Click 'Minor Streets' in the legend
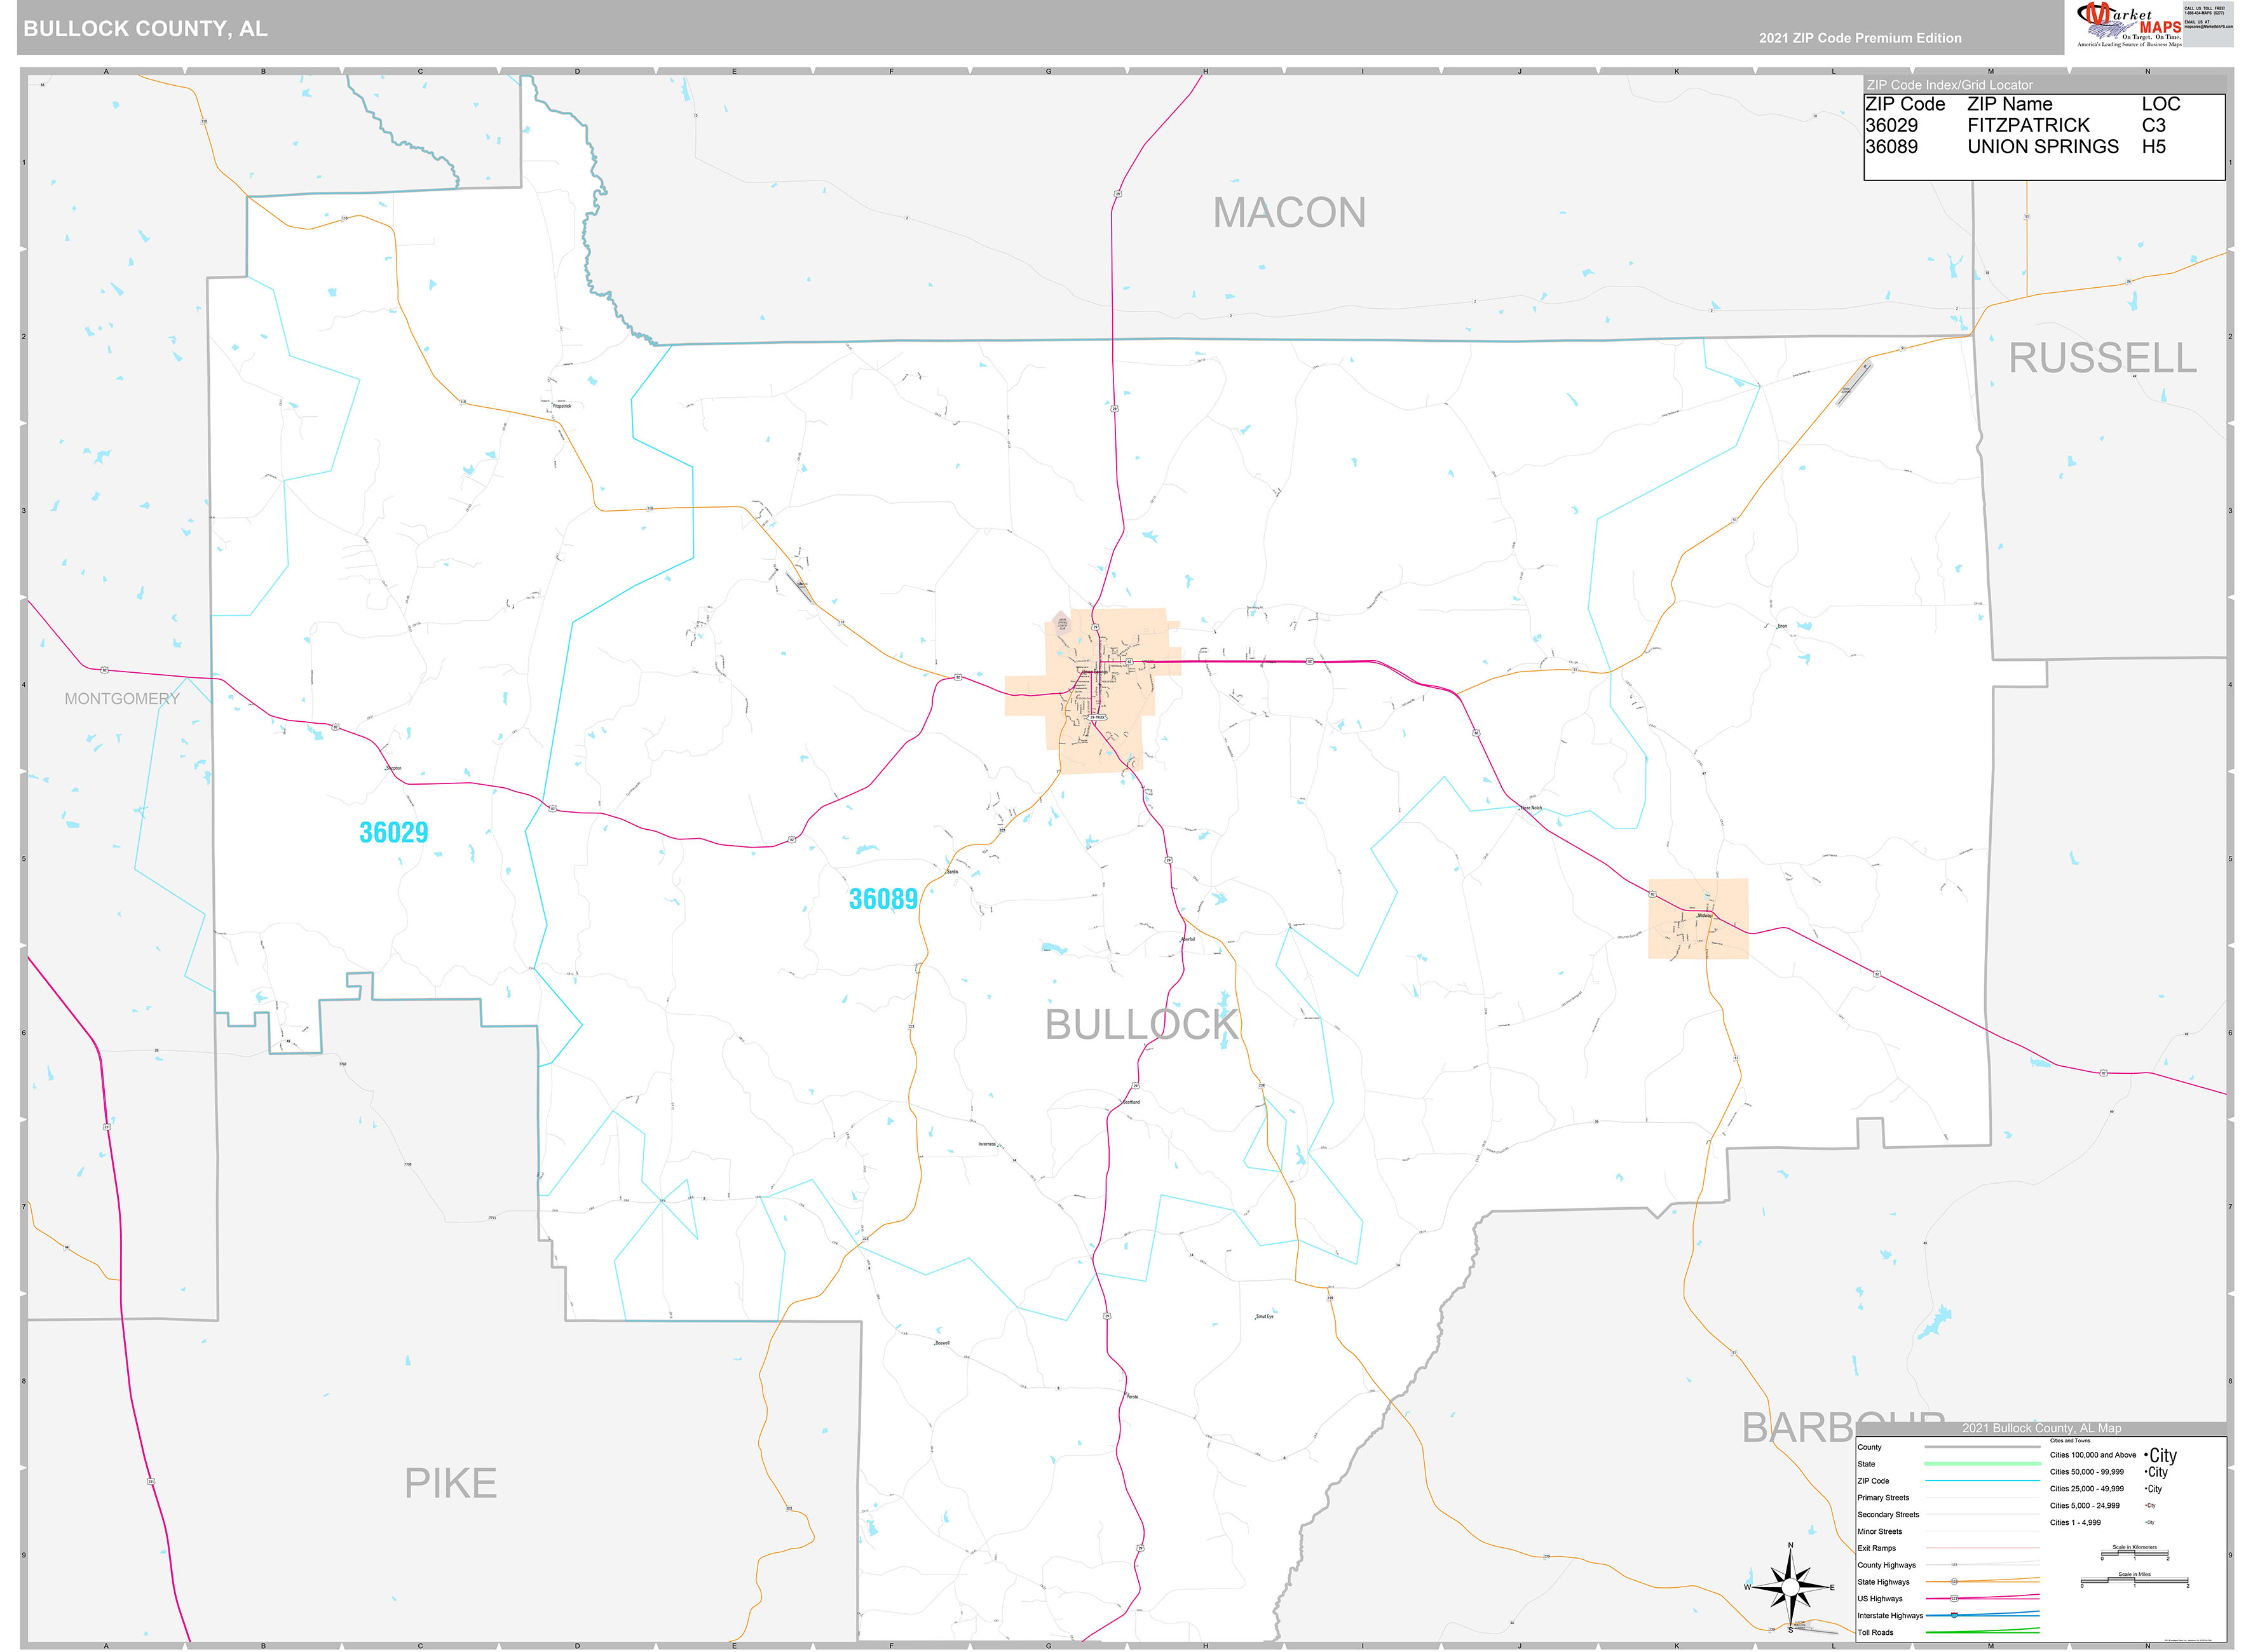 click(x=1879, y=1532)
